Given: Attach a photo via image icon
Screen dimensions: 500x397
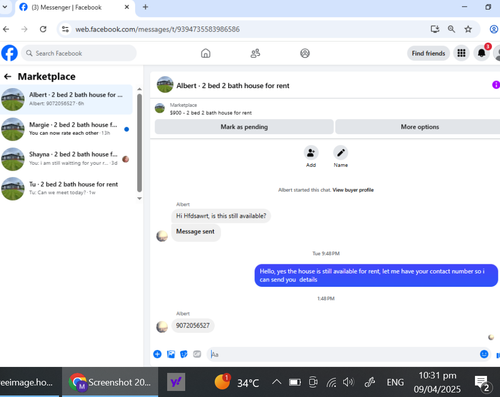Looking at the screenshot, I should click(x=171, y=354).
